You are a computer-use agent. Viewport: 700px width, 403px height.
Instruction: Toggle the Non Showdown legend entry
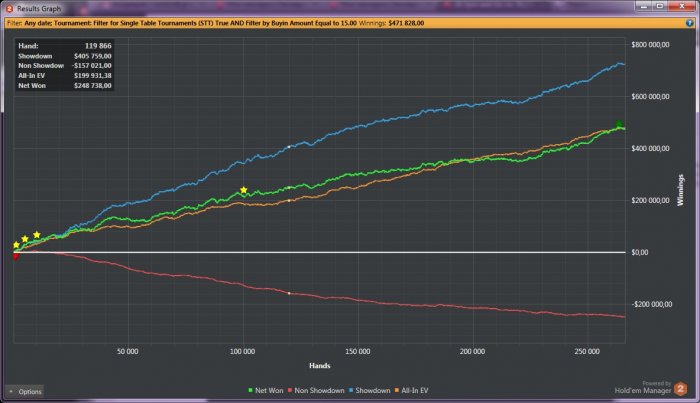(x=316, y=391)
